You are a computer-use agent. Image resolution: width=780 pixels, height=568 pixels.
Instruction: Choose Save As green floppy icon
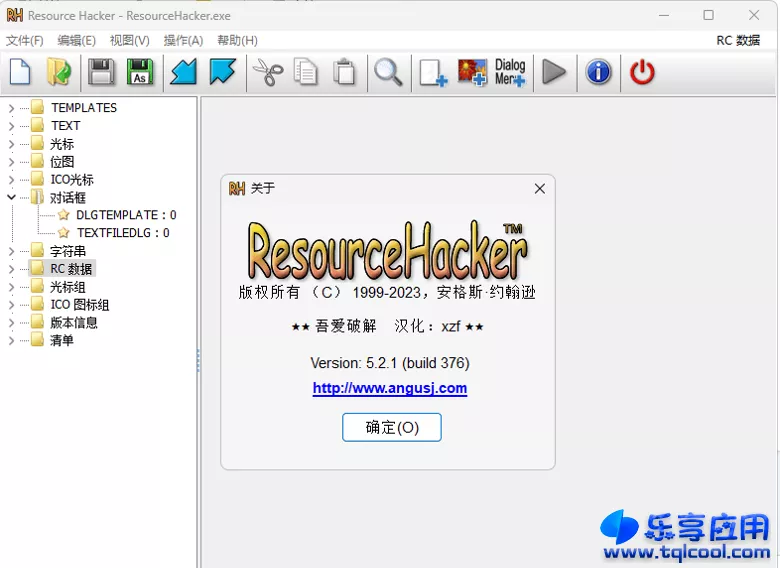140,72
